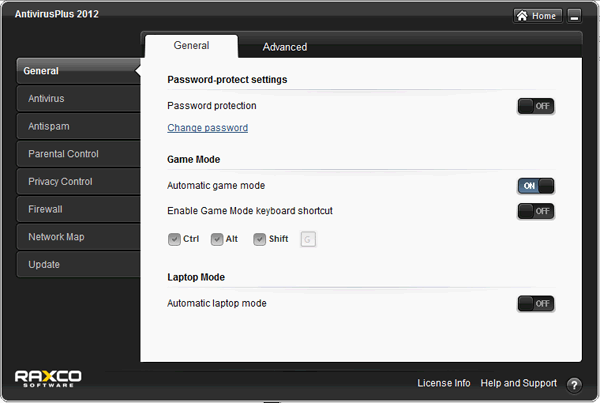This screenshot has width=600, height=403.
Task: Check the Ctrl modifier checkbox
Action: (174, 239)
